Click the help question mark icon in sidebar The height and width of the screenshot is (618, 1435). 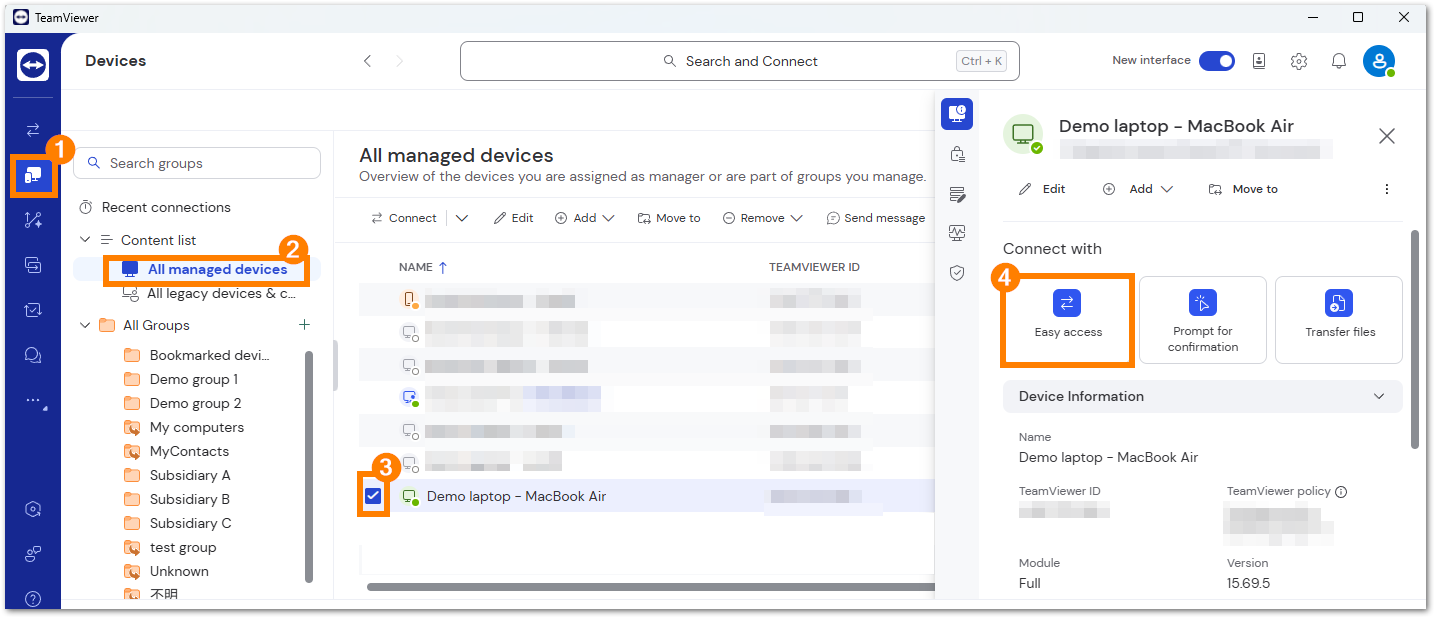[x=33, y=599]
